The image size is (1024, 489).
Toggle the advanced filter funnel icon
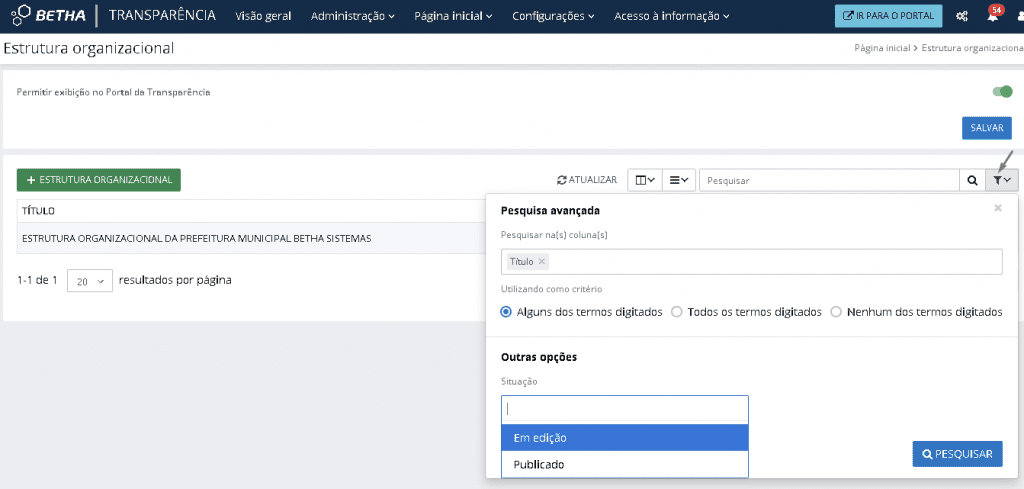(1001, 180)
